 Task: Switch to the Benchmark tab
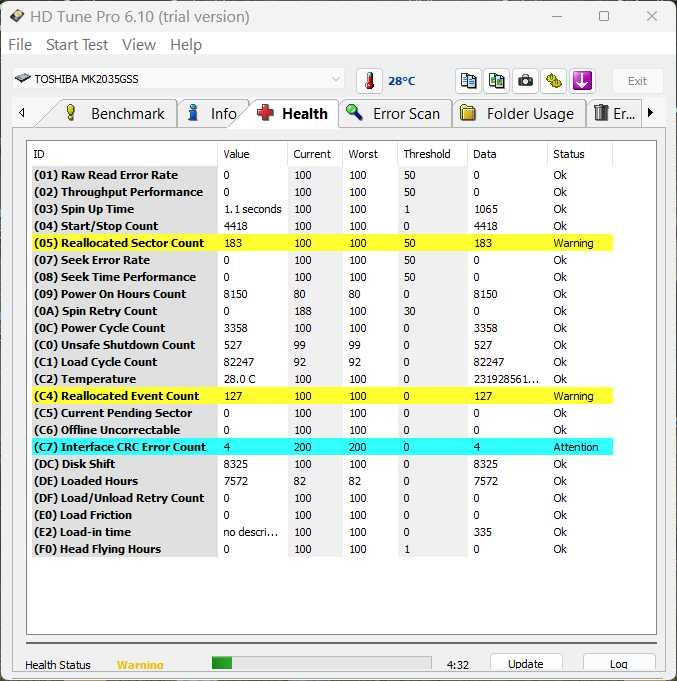(x=114, y=114)
